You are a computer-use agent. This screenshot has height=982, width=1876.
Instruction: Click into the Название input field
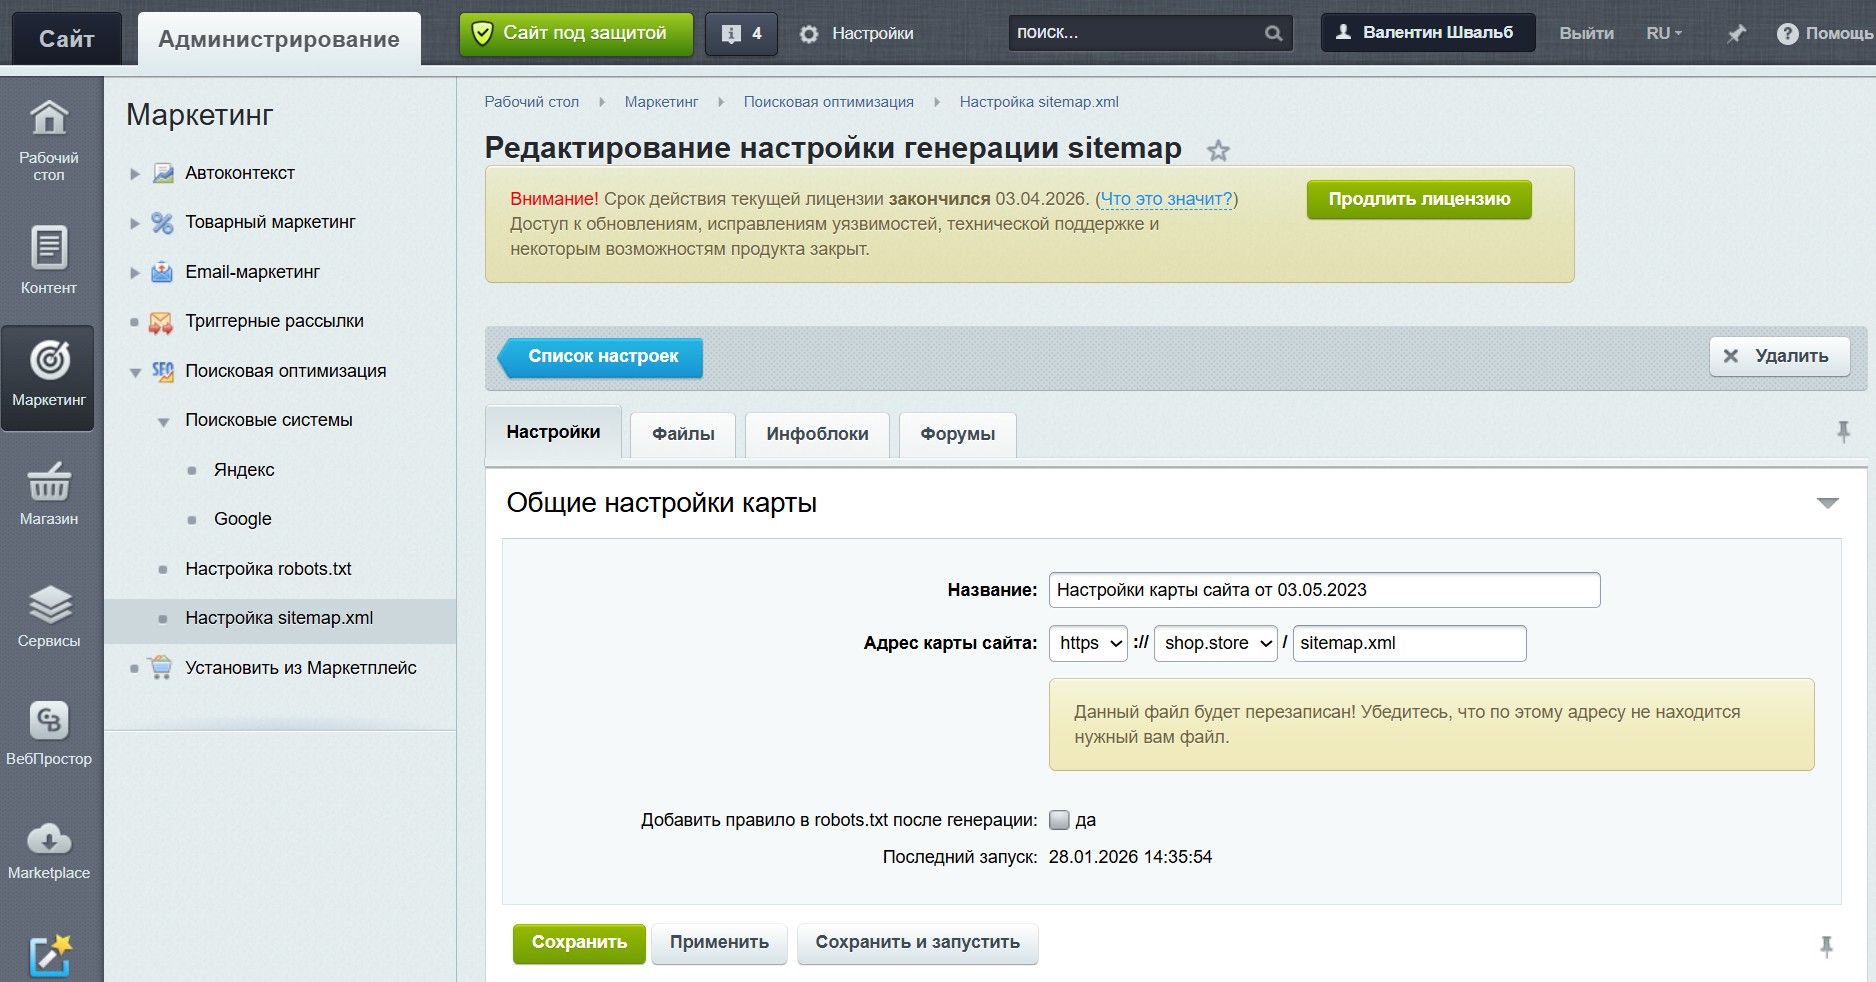pos(1324,590)
